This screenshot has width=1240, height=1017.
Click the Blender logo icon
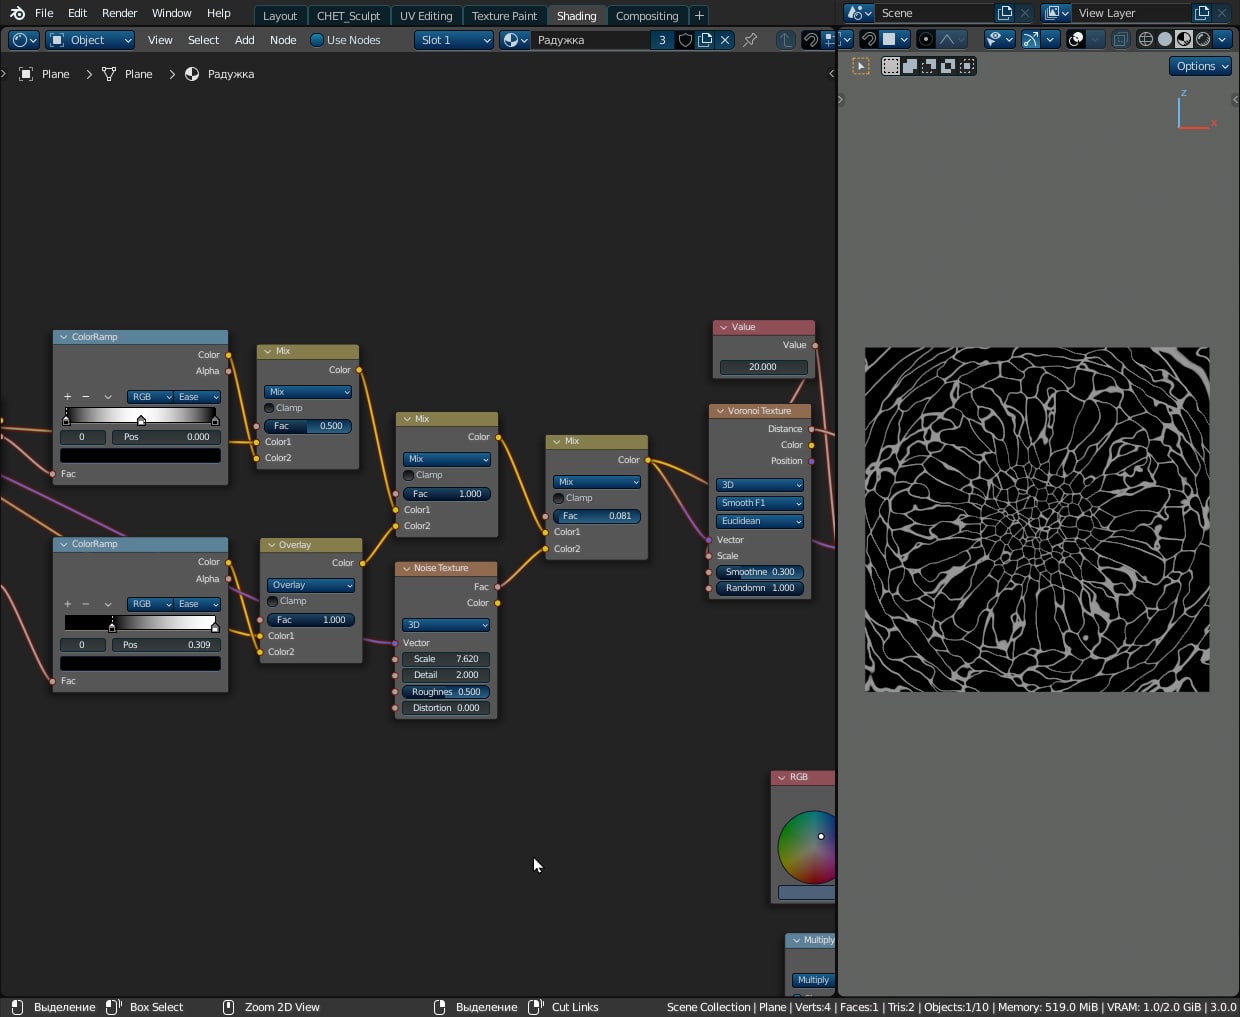point(17,13)
